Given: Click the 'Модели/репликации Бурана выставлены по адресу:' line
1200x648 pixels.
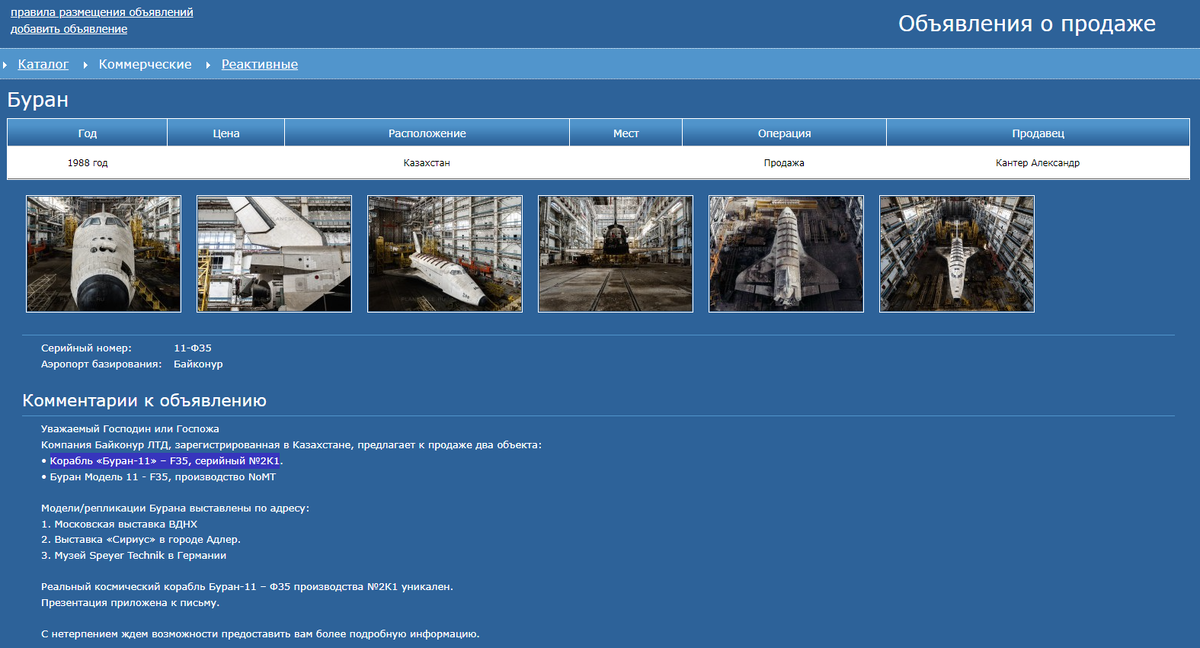Looking at the screenshot, I should [x=175, y=508].
